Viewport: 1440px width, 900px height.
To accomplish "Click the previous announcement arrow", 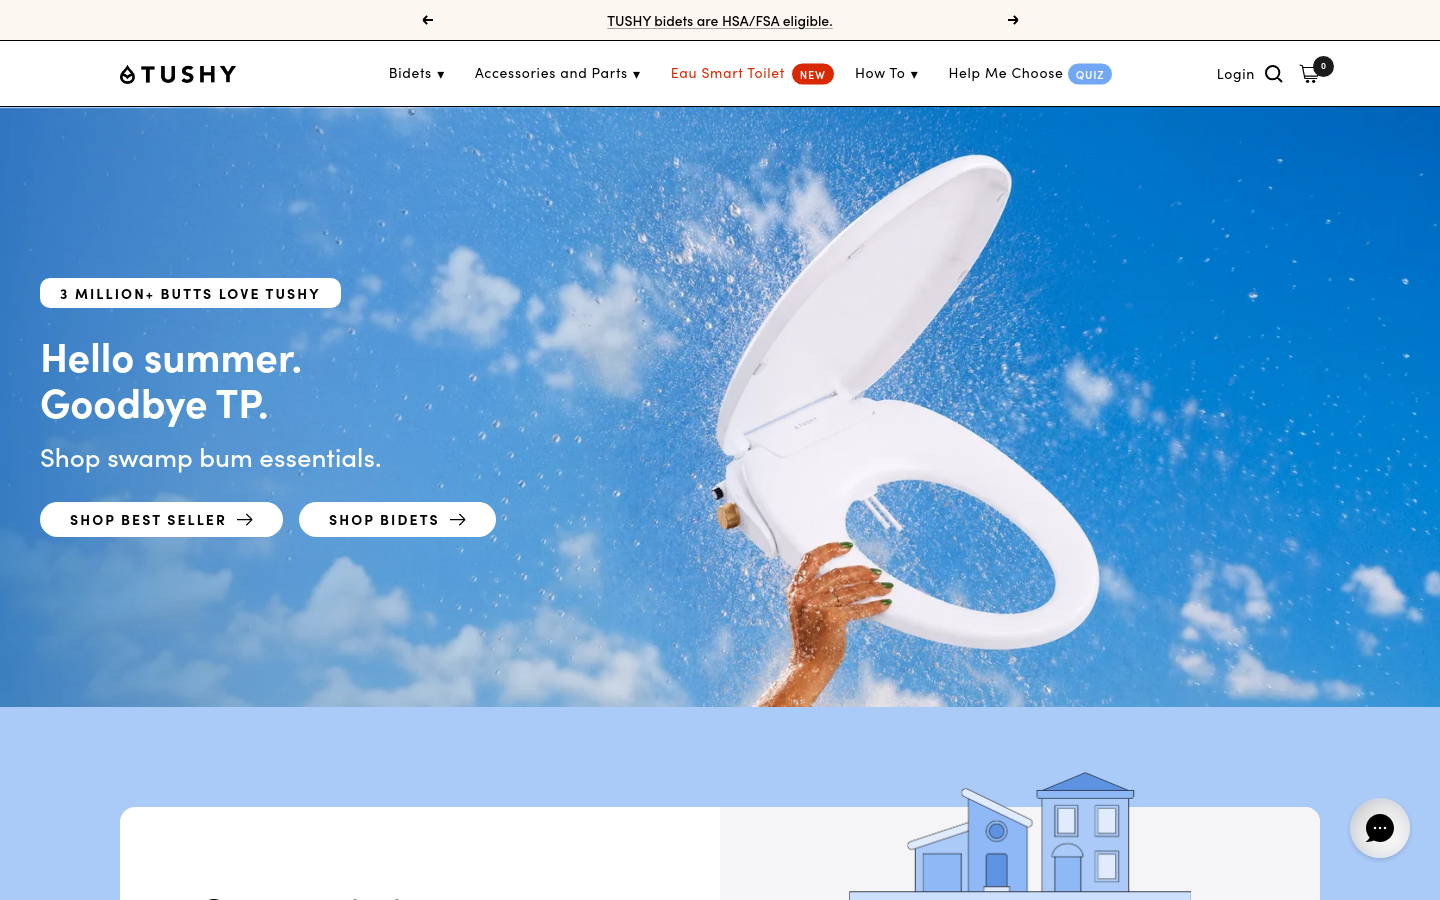I will (427, 20).
